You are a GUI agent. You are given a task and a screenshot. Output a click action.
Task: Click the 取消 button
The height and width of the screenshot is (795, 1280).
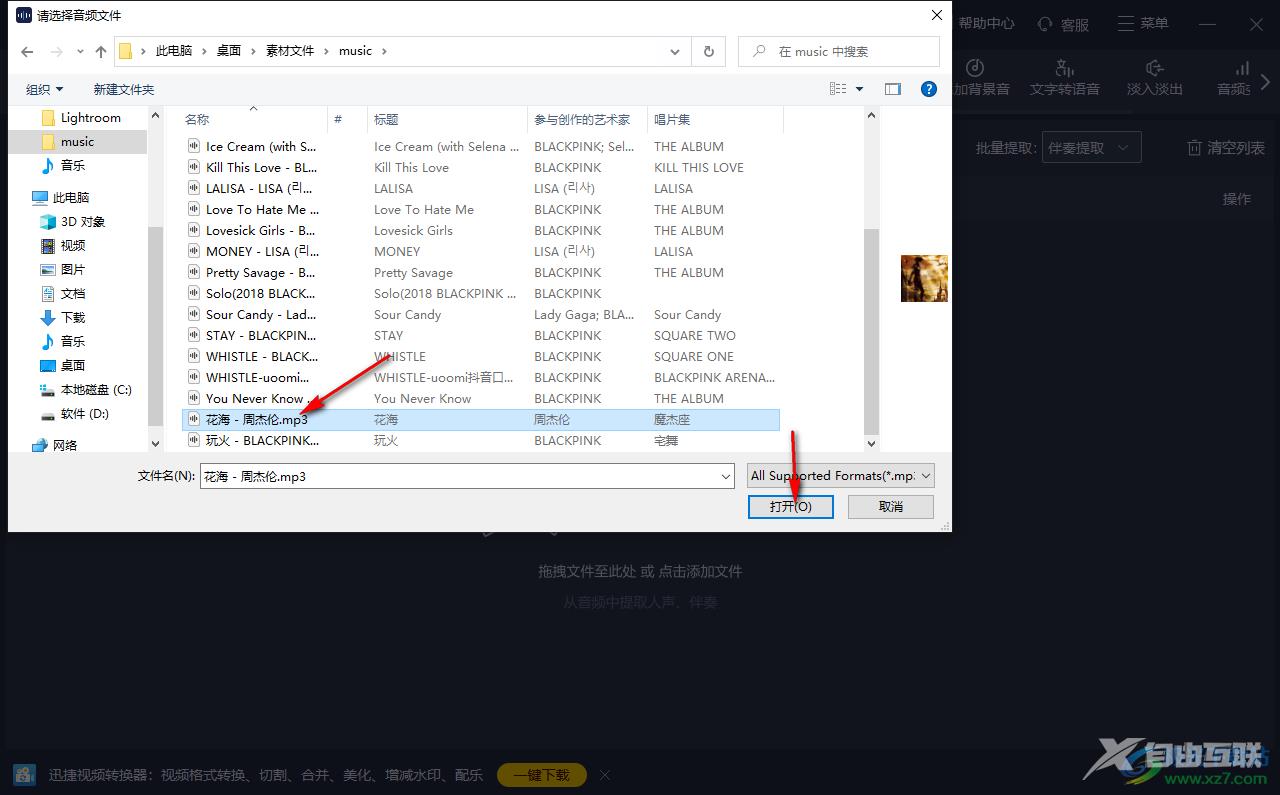coord(891,507)
